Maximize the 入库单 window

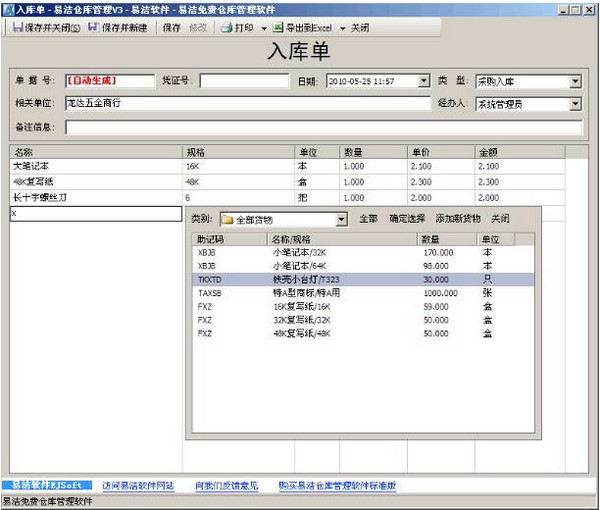tap(575, 10)
